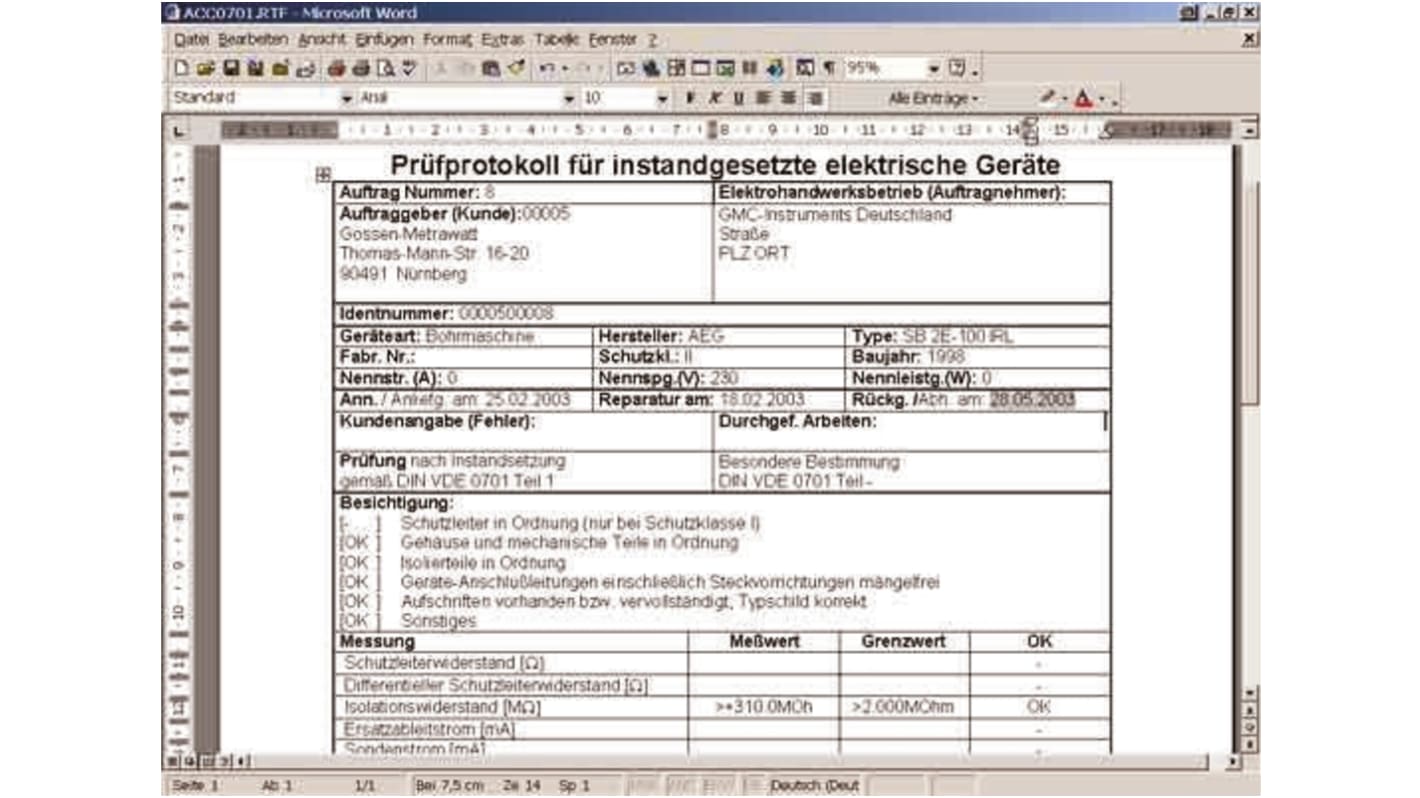
Task: Click the Columns toolbar icon
Action: pos(748,68)
